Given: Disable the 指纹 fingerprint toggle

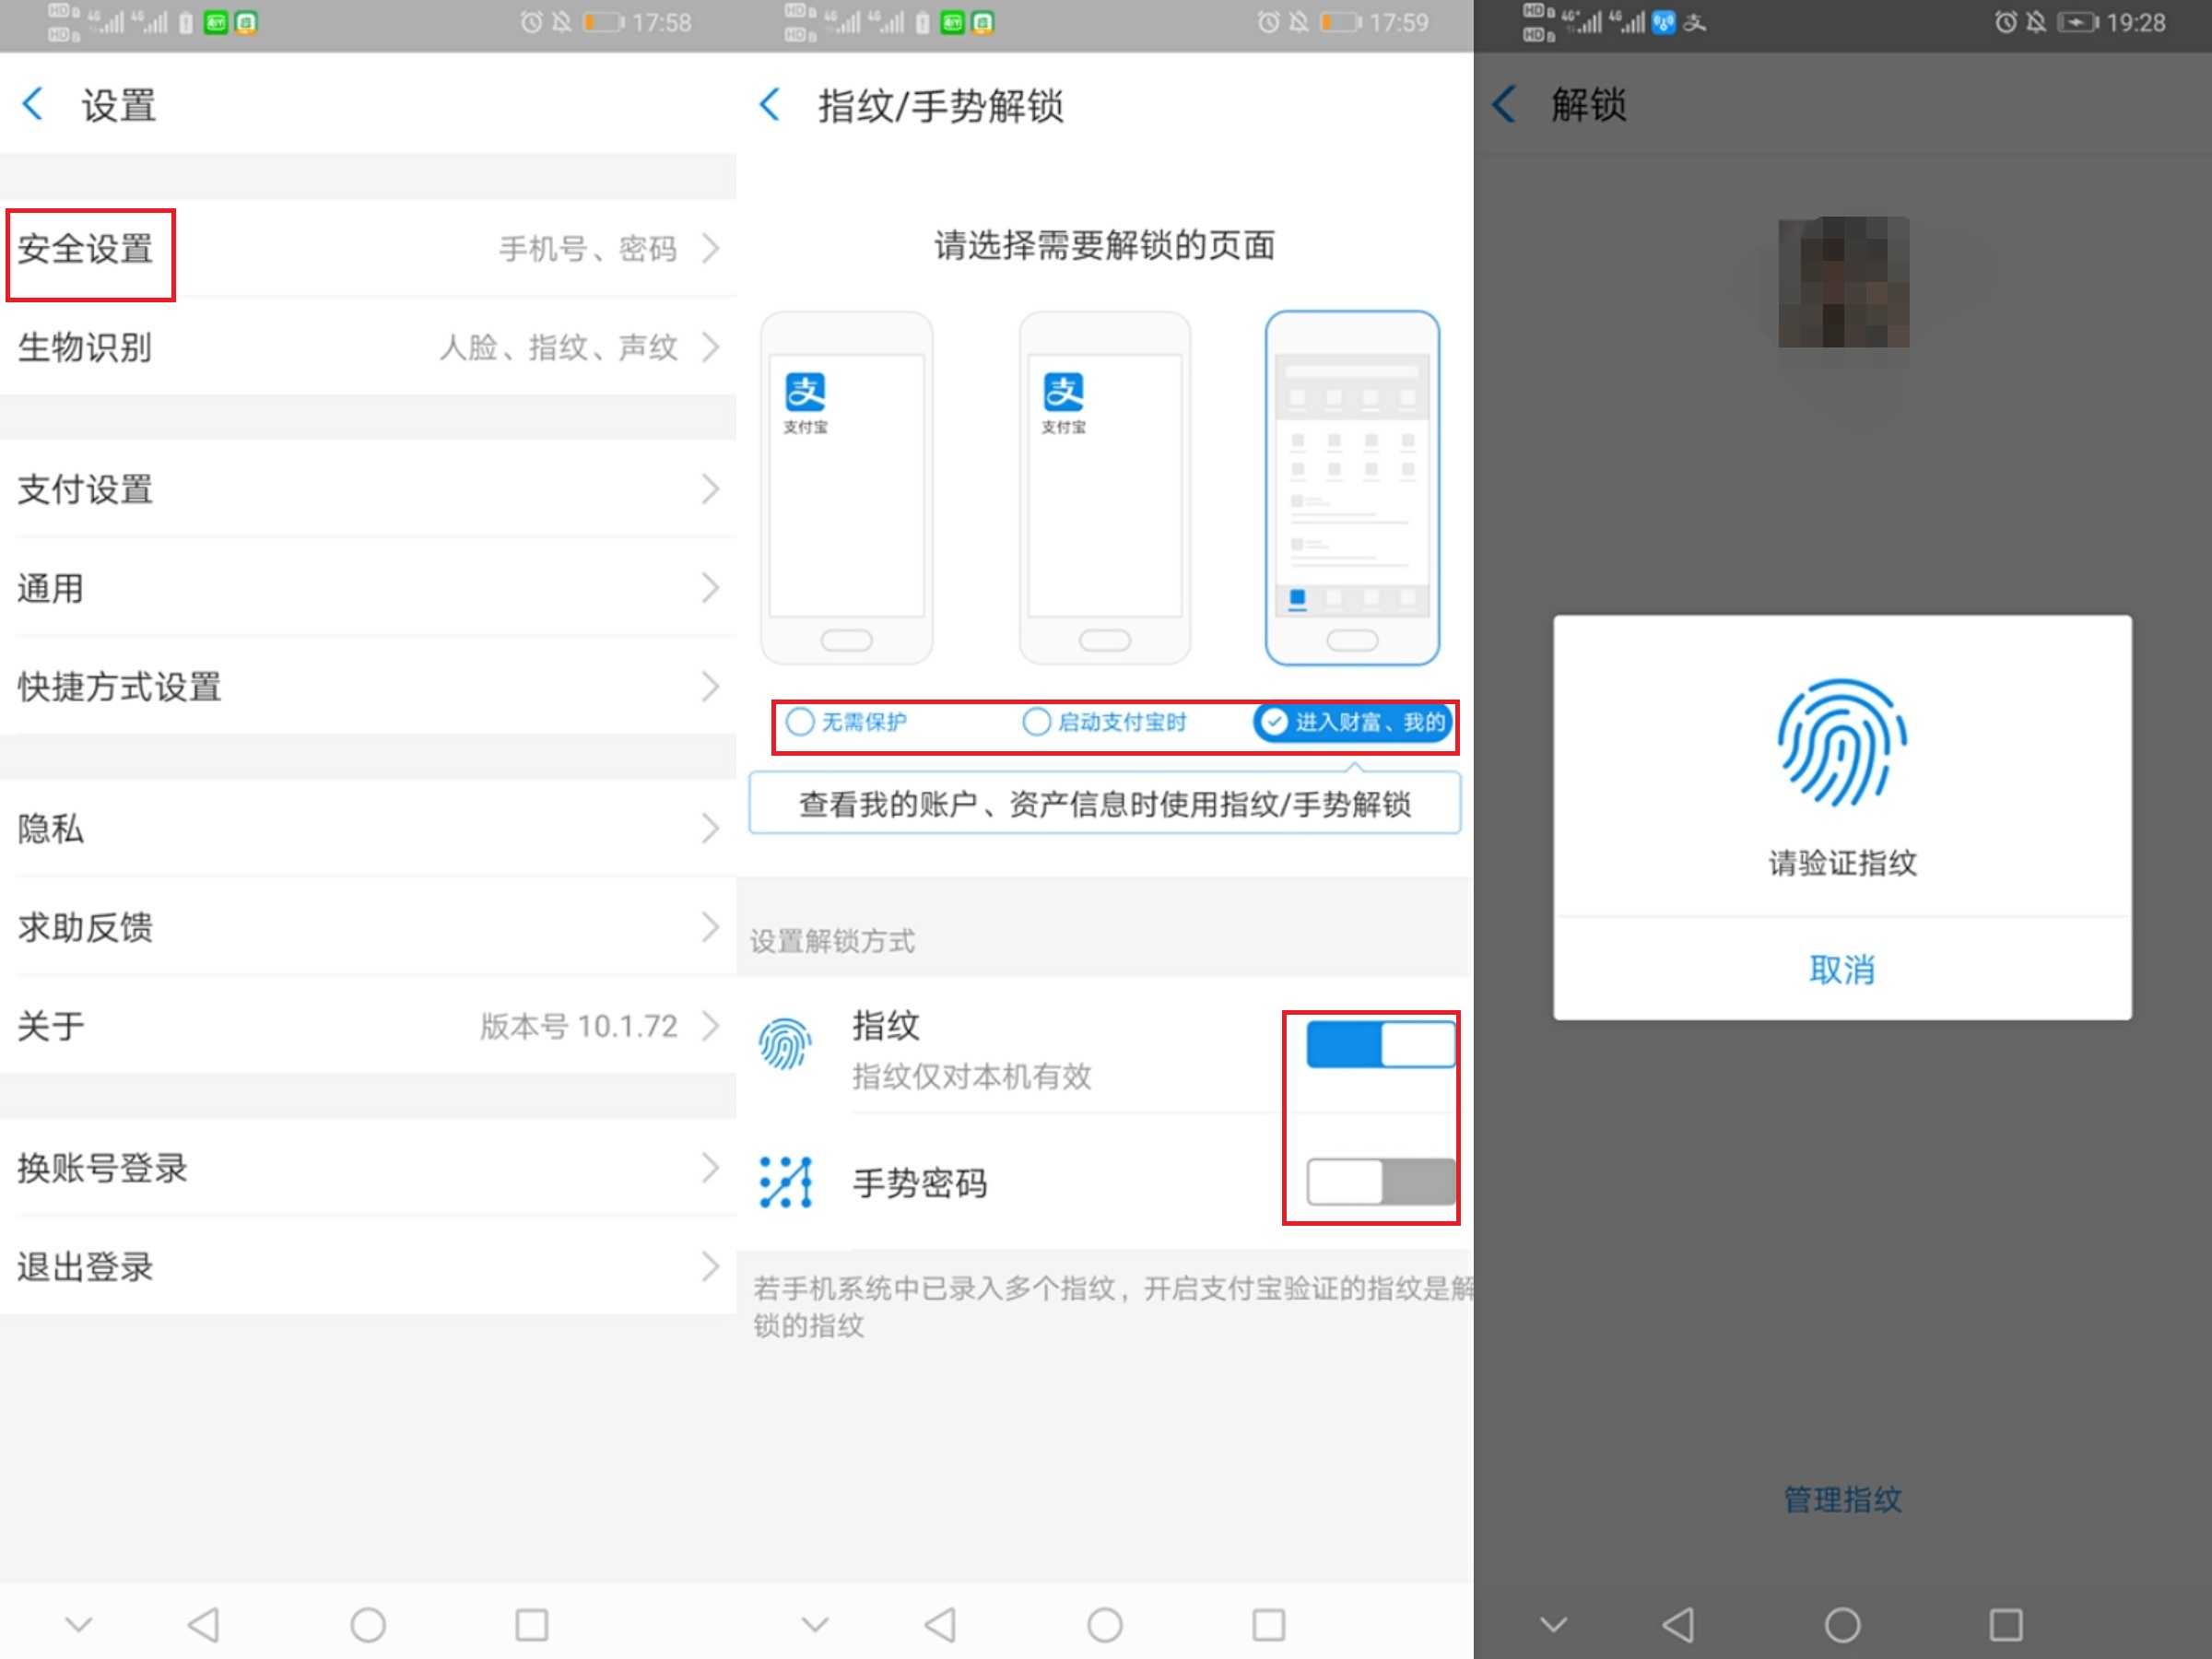Looking at the screenshot, I should (1380, 1043).
